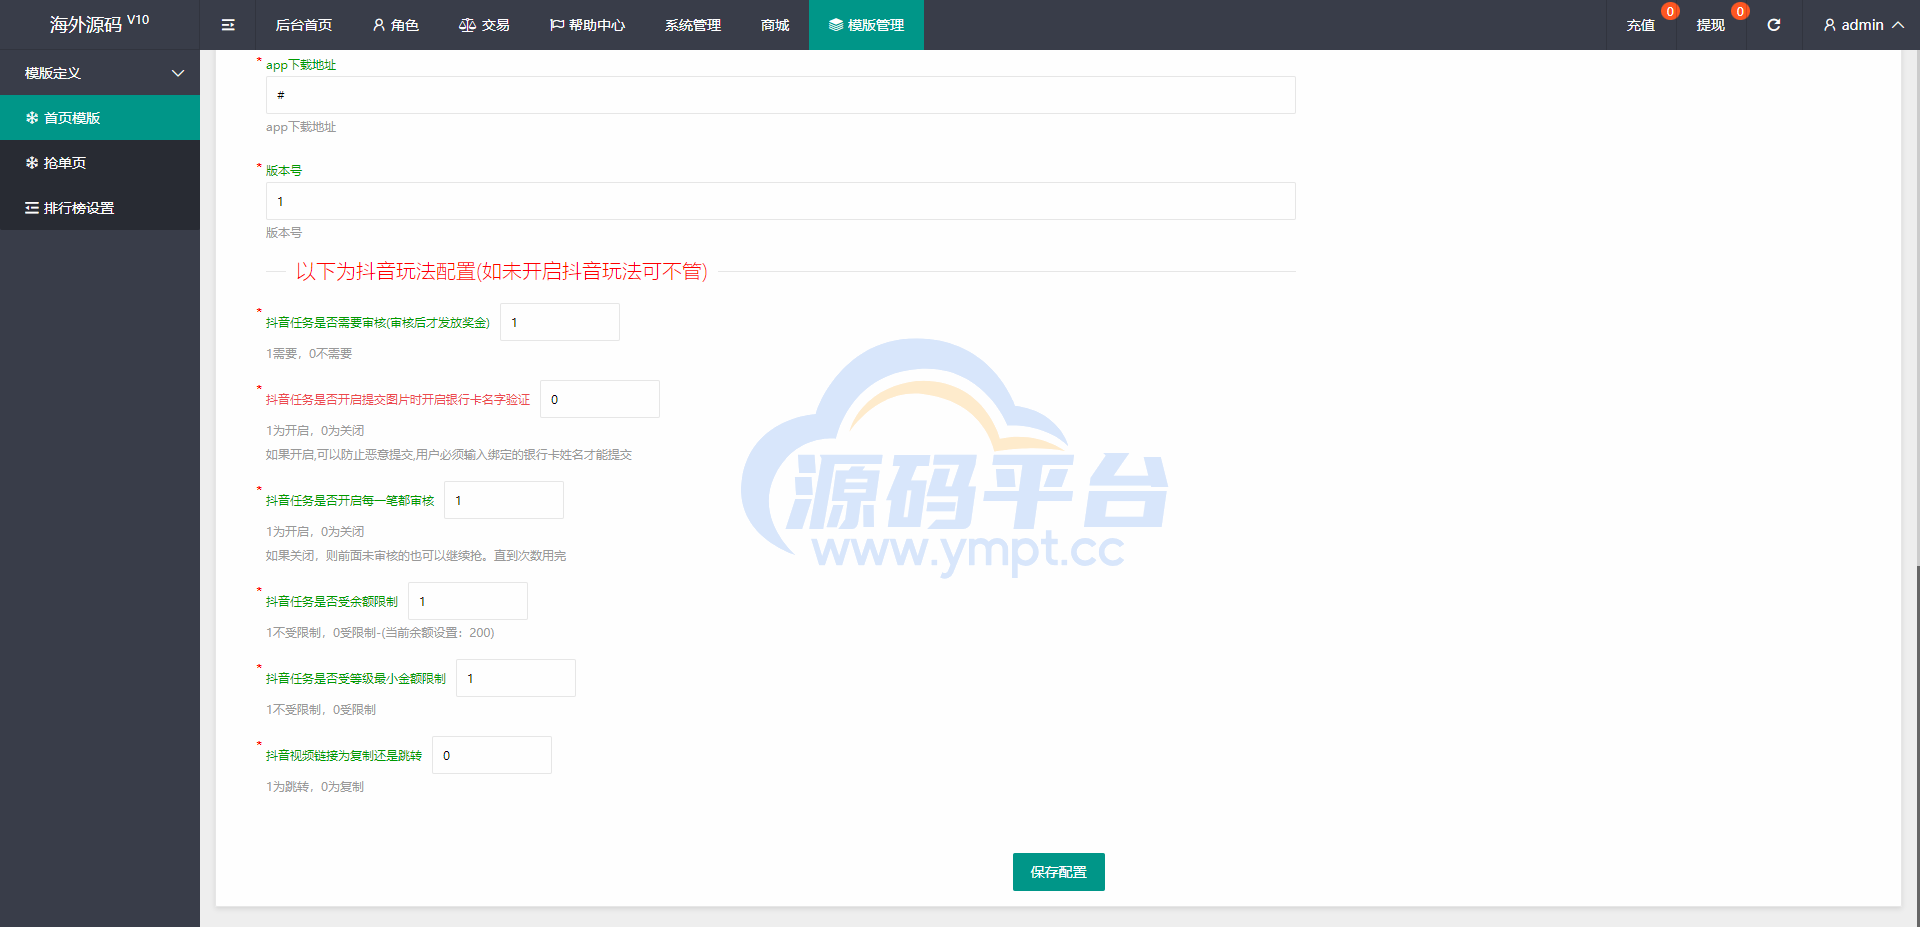Focus the 银行卡名字验证 input field
Screen dimensions: 1920x927
point(600,399)
